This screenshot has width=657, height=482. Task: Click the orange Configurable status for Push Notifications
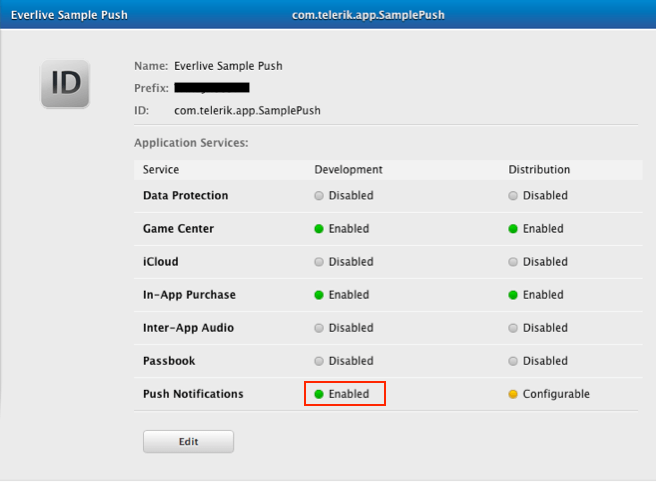(x=549, y=394)
